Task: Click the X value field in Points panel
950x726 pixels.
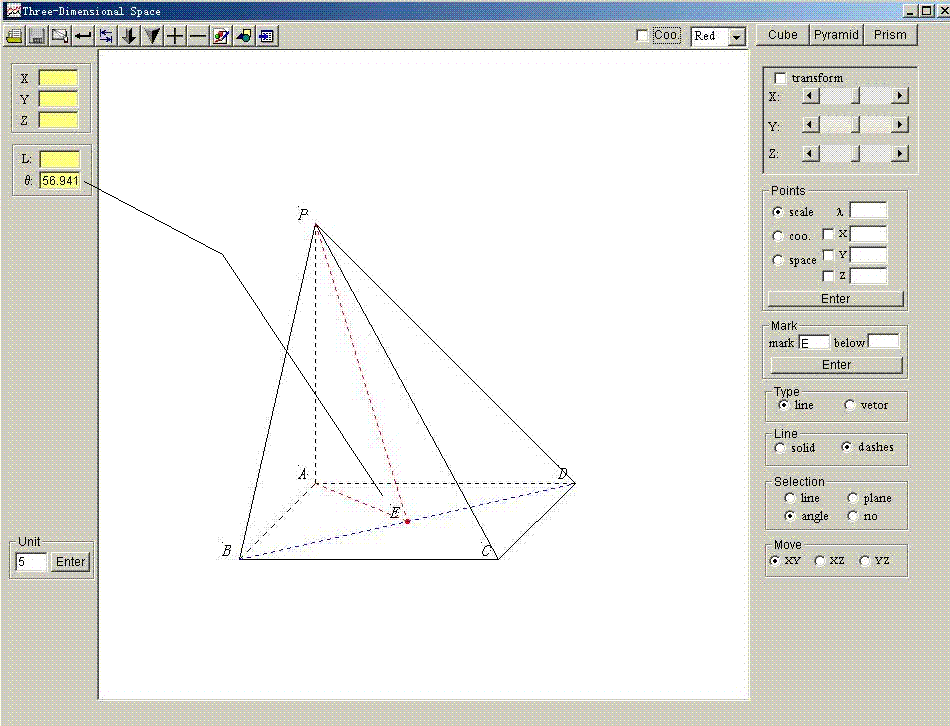Action: 868,234
